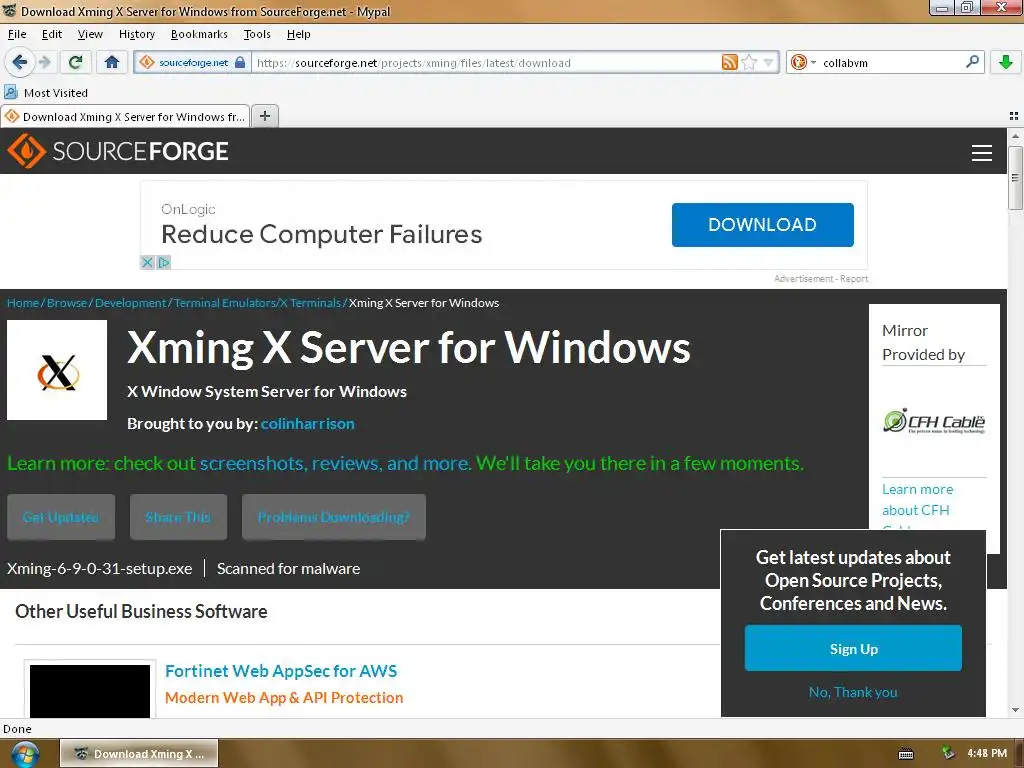The width and height of the screenshot is (1024, 768).
Task: Reload the page with the refresh icon
Action: (75, 62)
